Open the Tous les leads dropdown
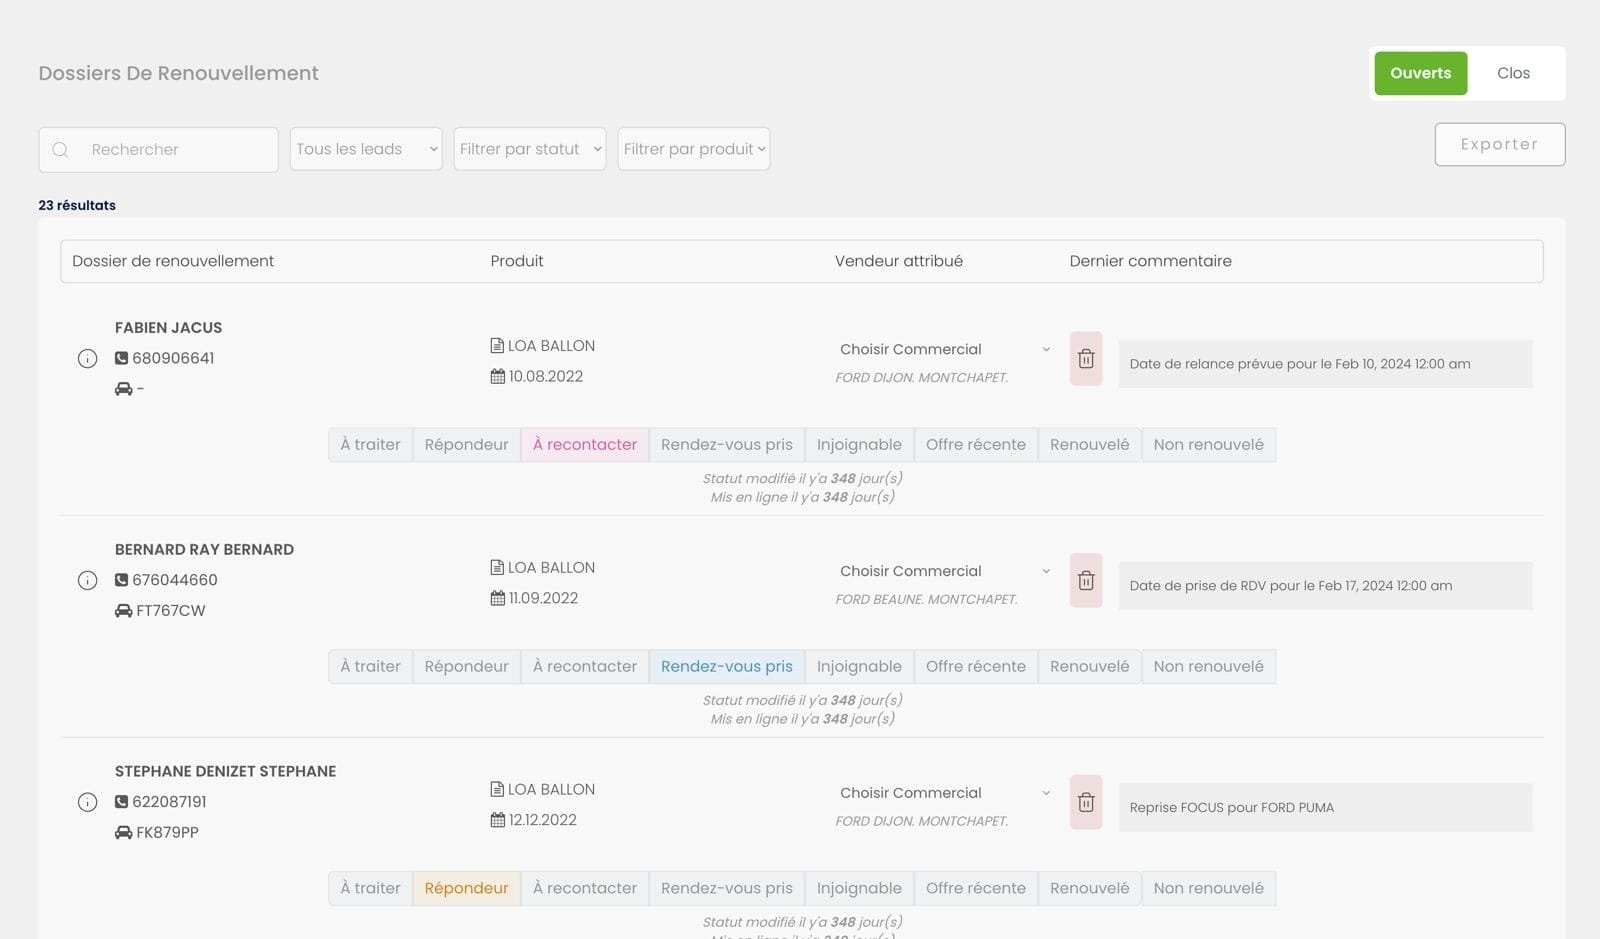 click(366, 150)
